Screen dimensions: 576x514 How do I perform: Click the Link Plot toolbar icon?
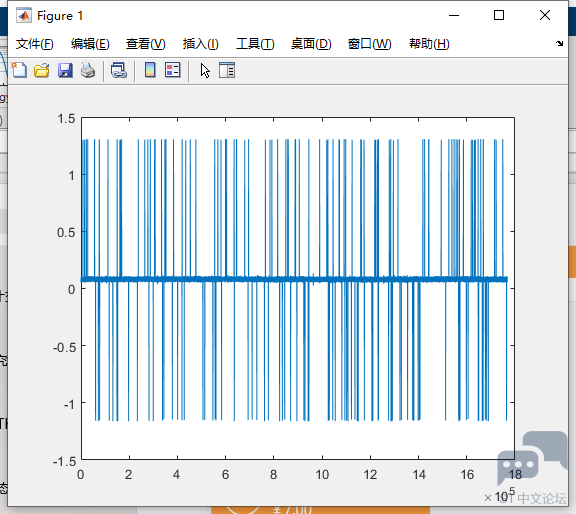(119, 70)
